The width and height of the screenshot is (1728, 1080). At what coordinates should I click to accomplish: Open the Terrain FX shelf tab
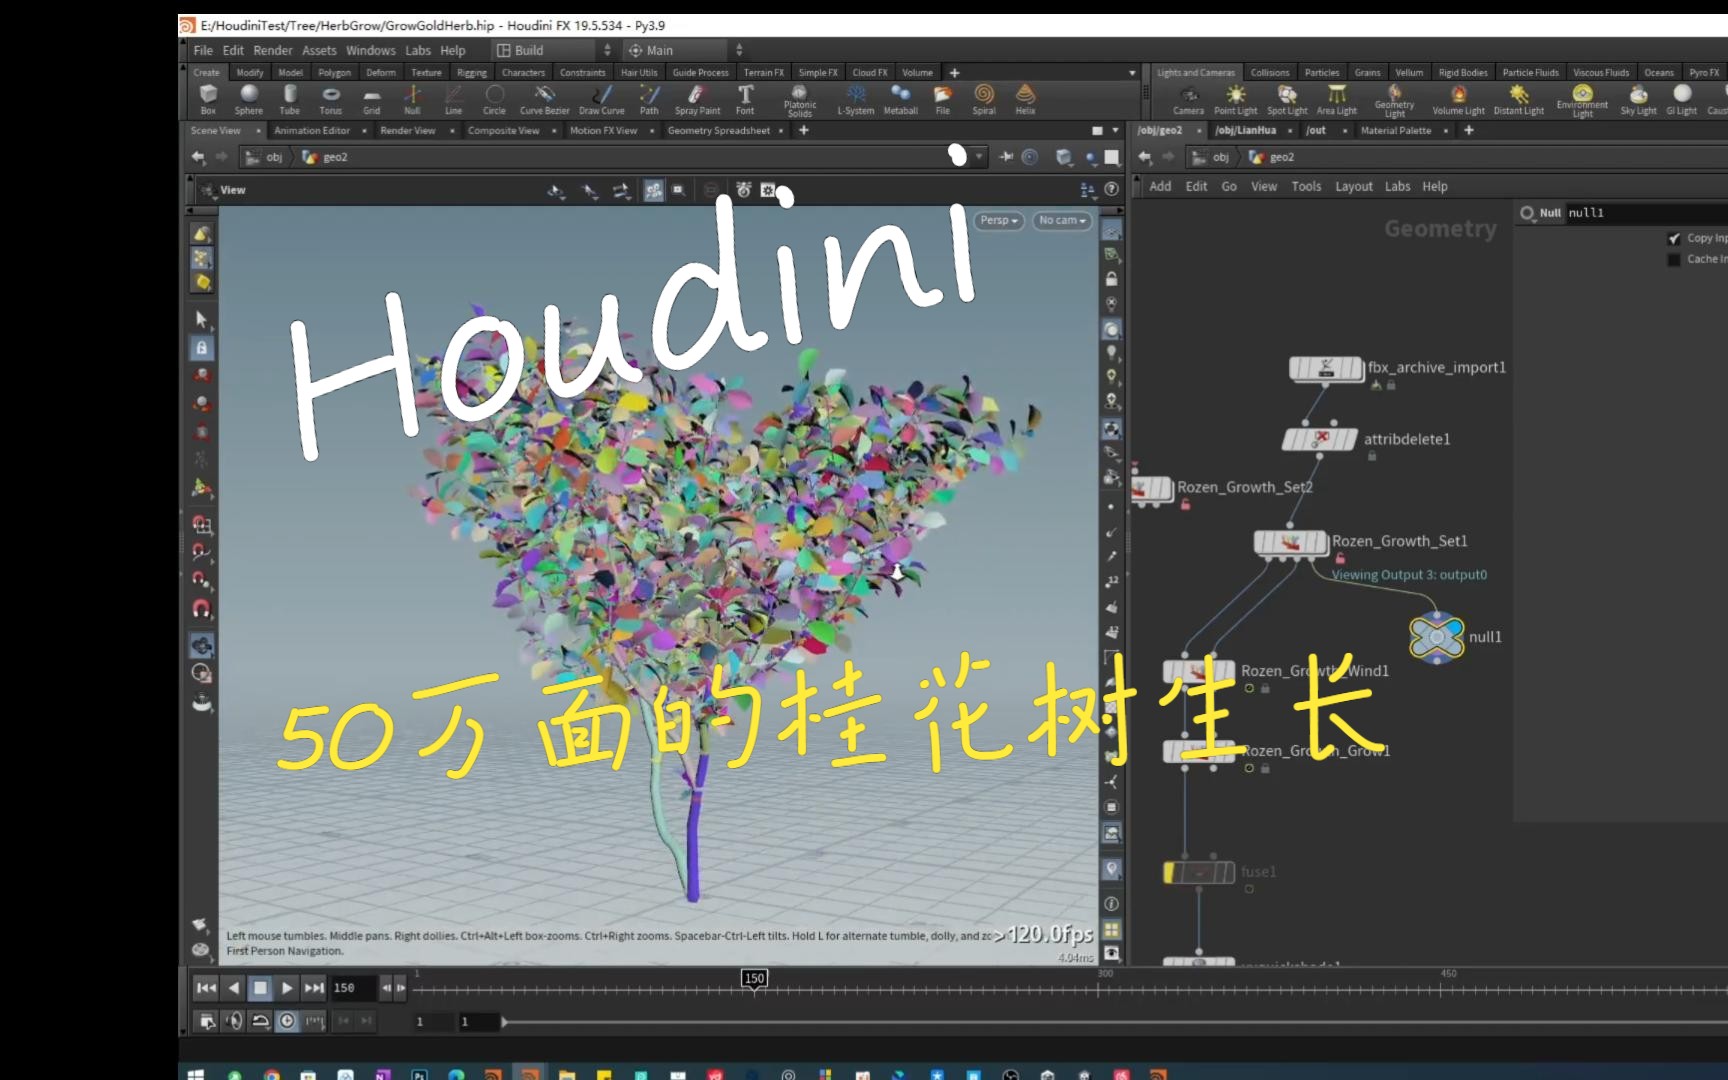tap(764, 73)
